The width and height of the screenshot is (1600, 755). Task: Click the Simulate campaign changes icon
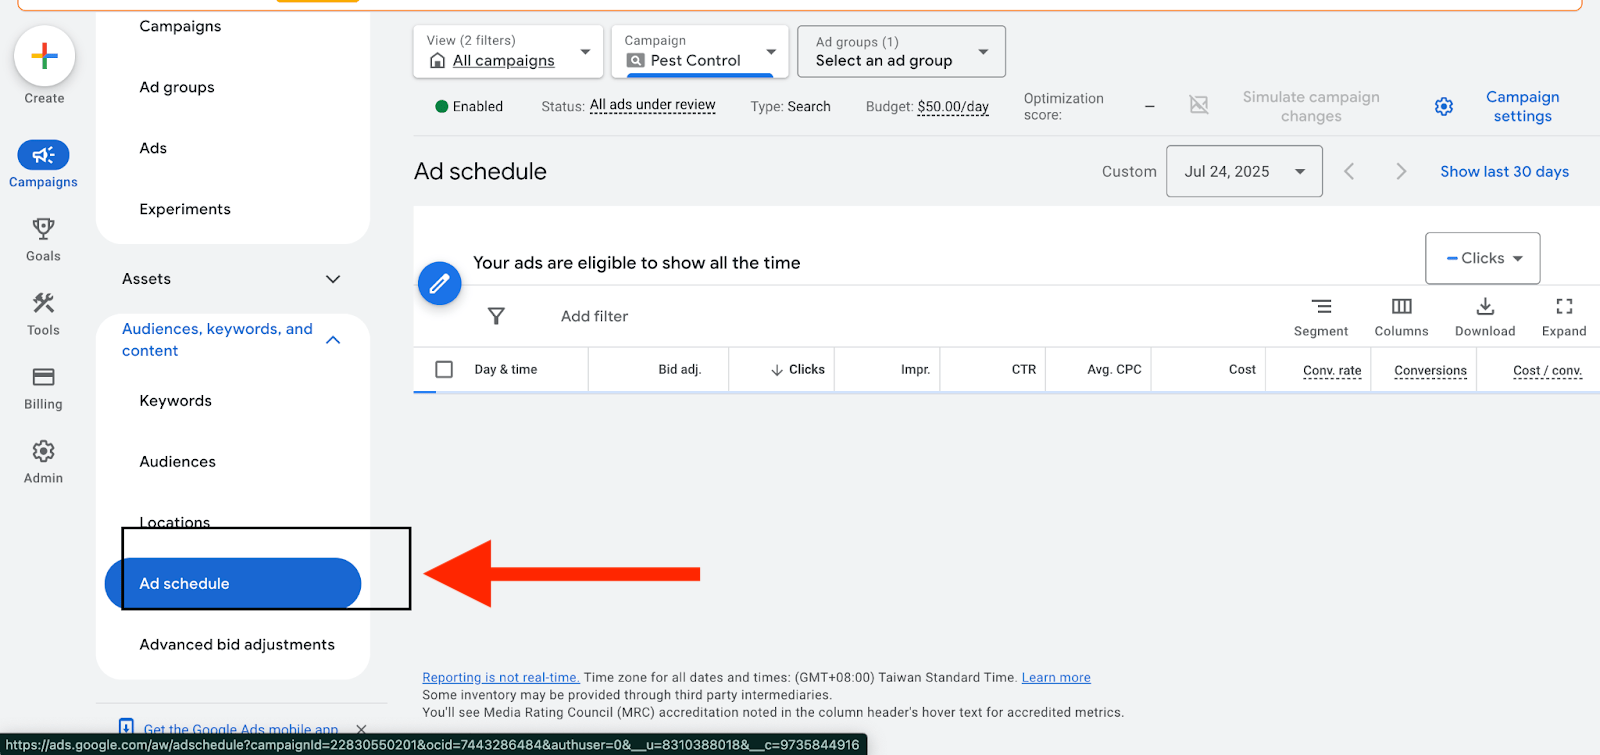point(1199,105)
